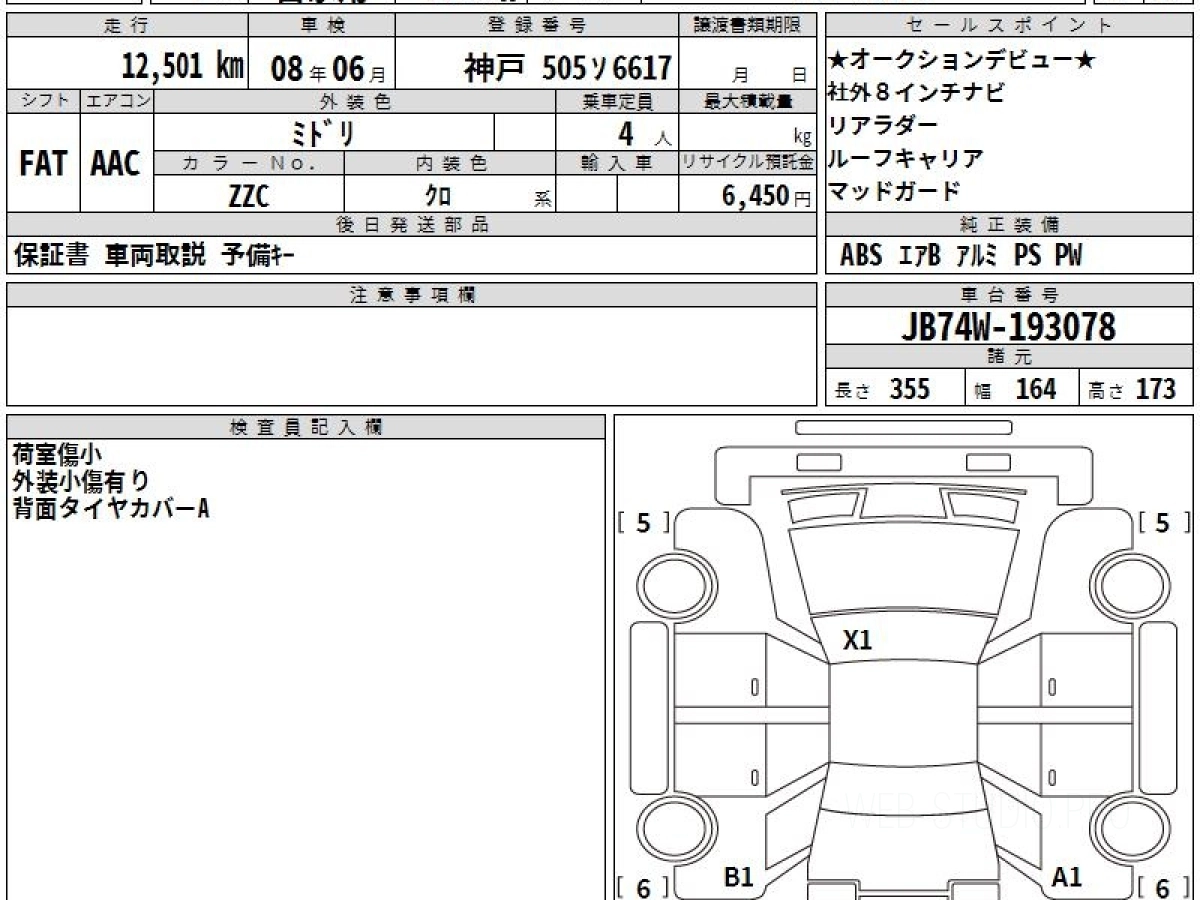Select the 社外8インチナビ sales point
Image resolution: width=1200 pixels, height=900 pixels.
pos(915,93)
